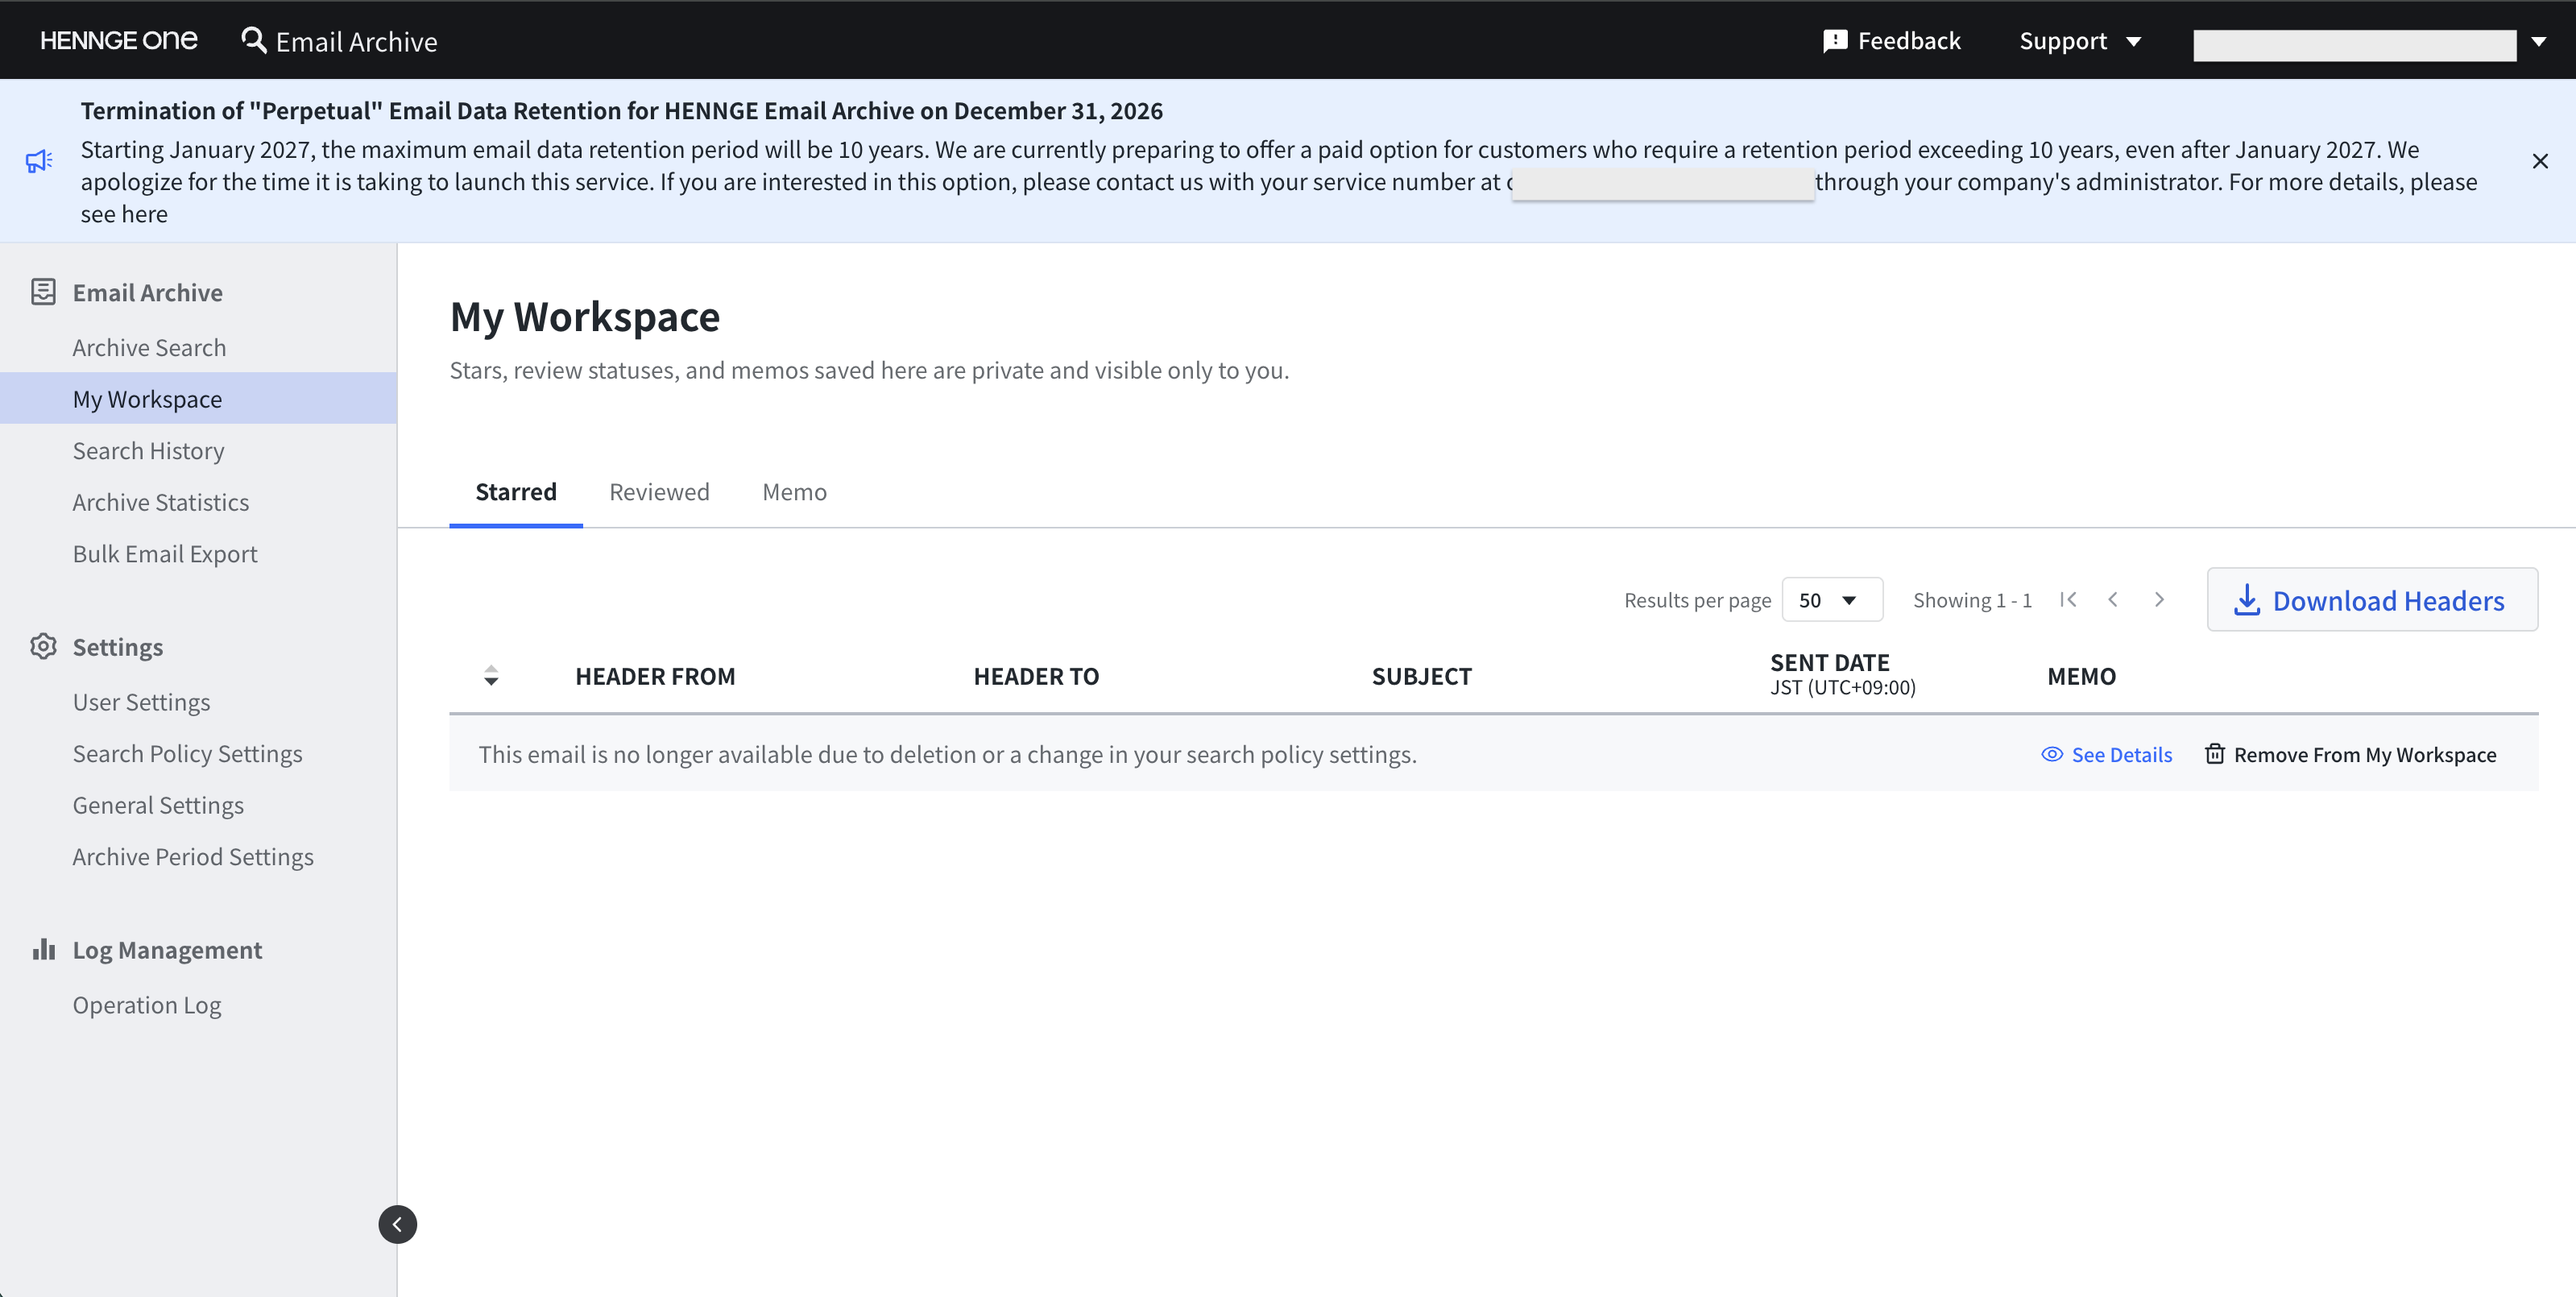Viewport: 2576px width, 1297px height.
Task: Click the Email Archive section heading in sidebar
Action: 148,292
